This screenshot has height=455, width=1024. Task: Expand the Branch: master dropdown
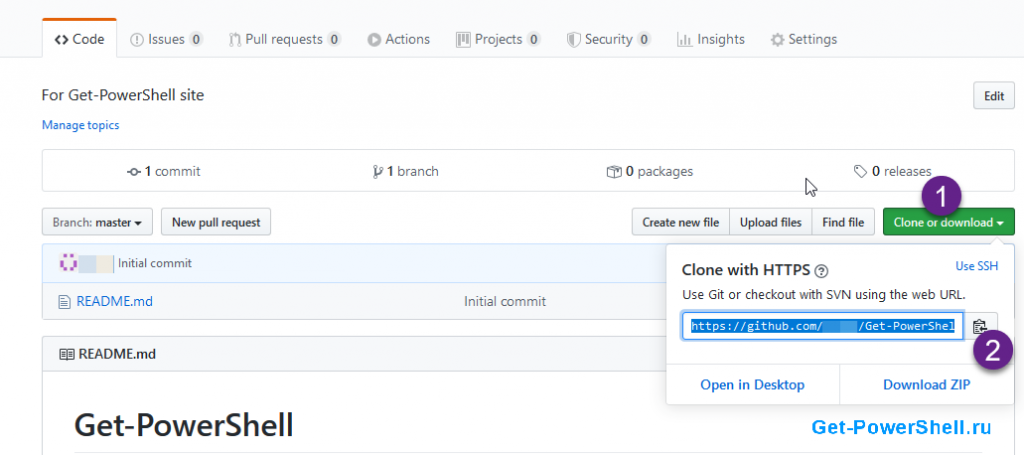coord(97,222)
